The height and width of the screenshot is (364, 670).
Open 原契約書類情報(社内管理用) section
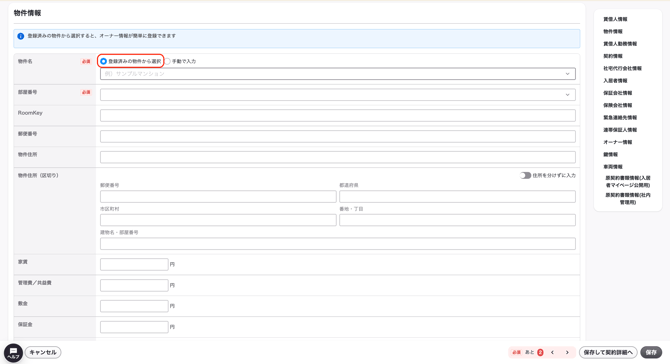click(628, 199)
